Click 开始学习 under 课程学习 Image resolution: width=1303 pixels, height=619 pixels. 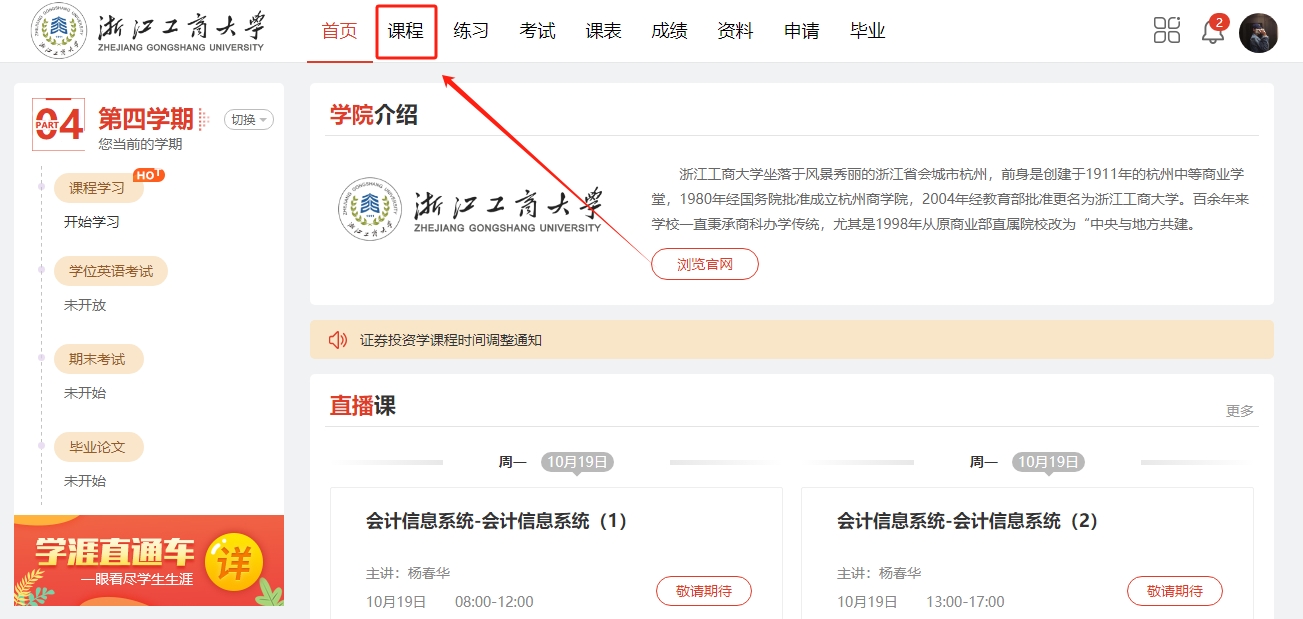coord(92,222)
